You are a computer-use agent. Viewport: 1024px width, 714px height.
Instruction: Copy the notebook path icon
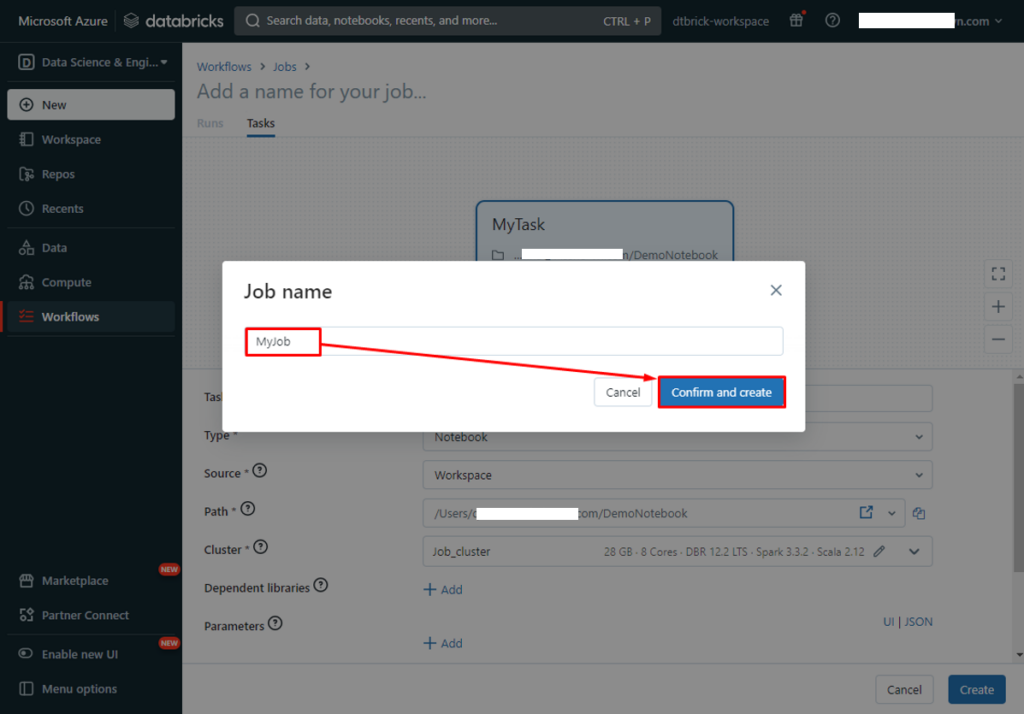pyautogui.click(x=919, y=513)
